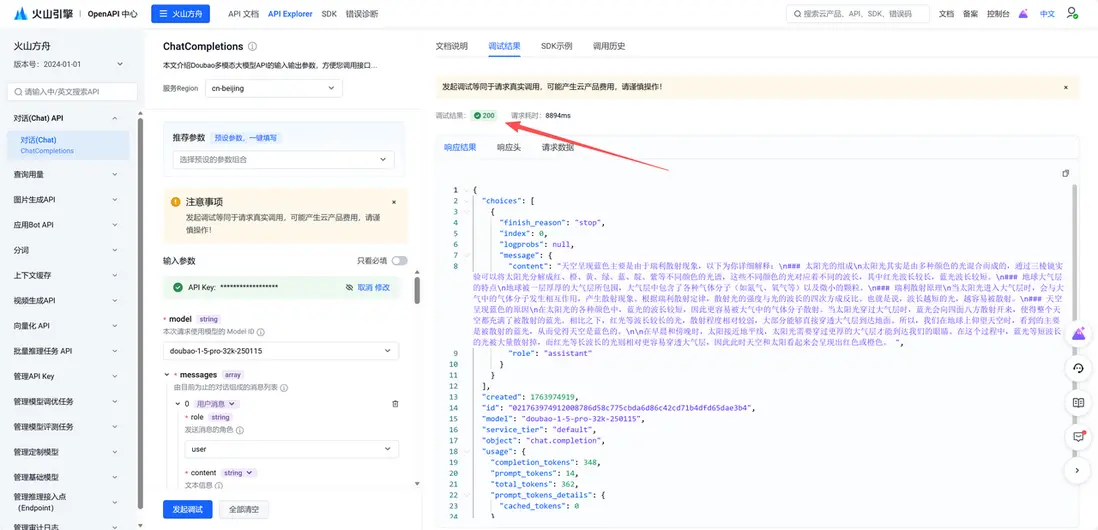Switch to the 调用历史 tab

[x=609, y=46]
